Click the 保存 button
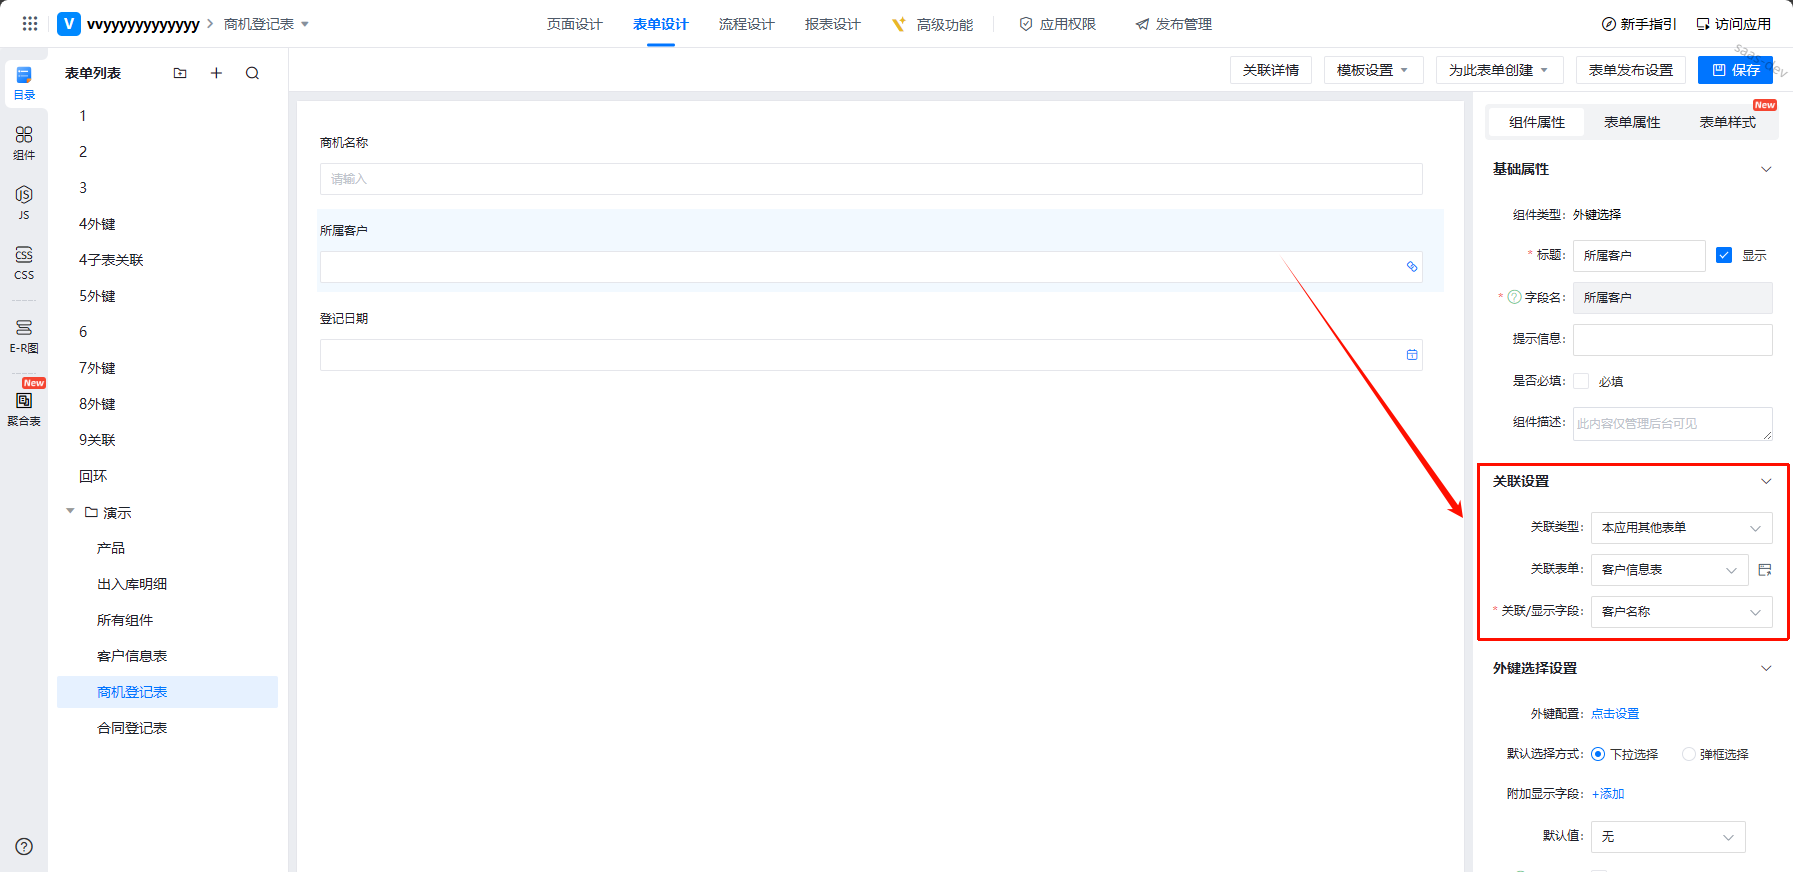 point(1735,70)
